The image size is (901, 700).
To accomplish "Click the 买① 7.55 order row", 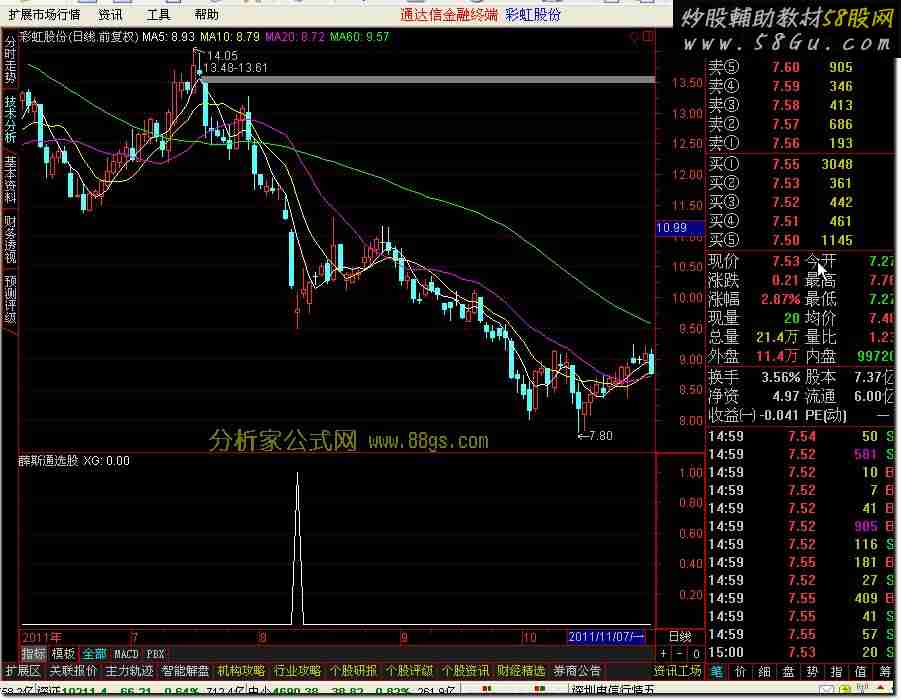I will (800, 164).
